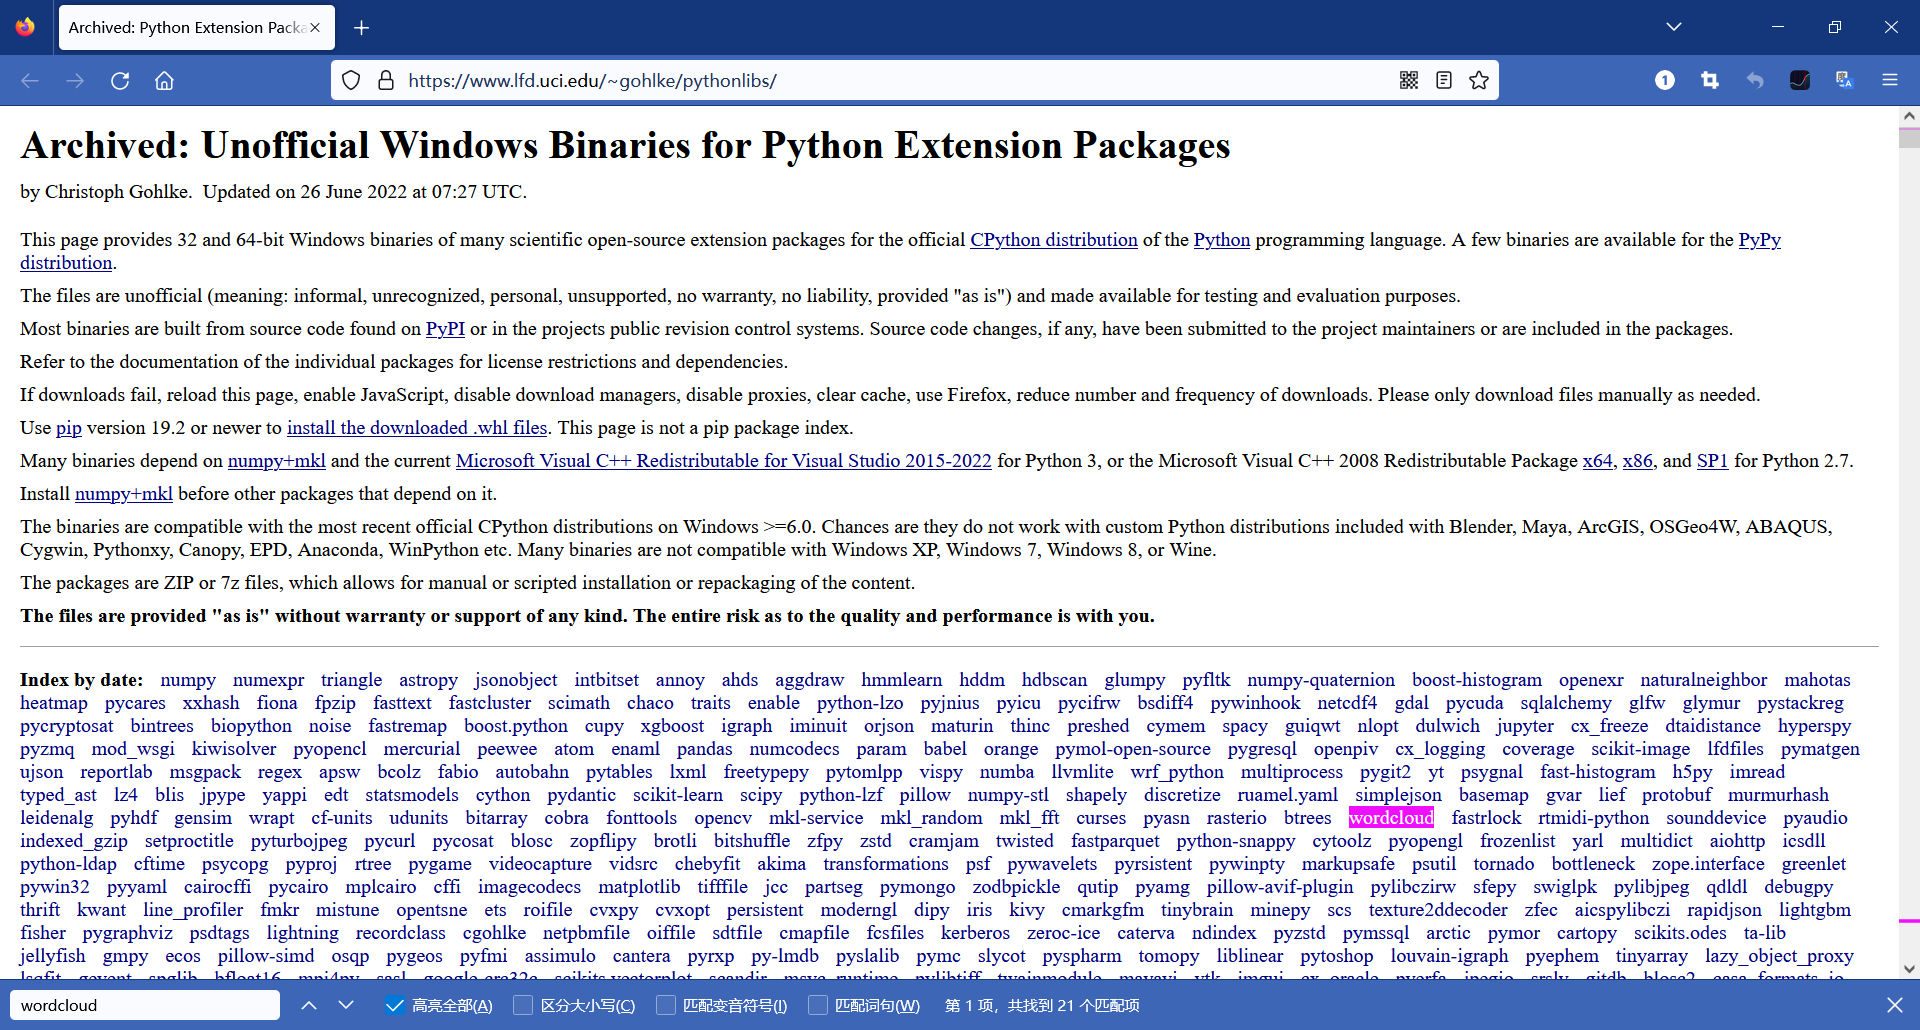
Task: Show site security info via padlock
Action: click(x=386, y=80)
